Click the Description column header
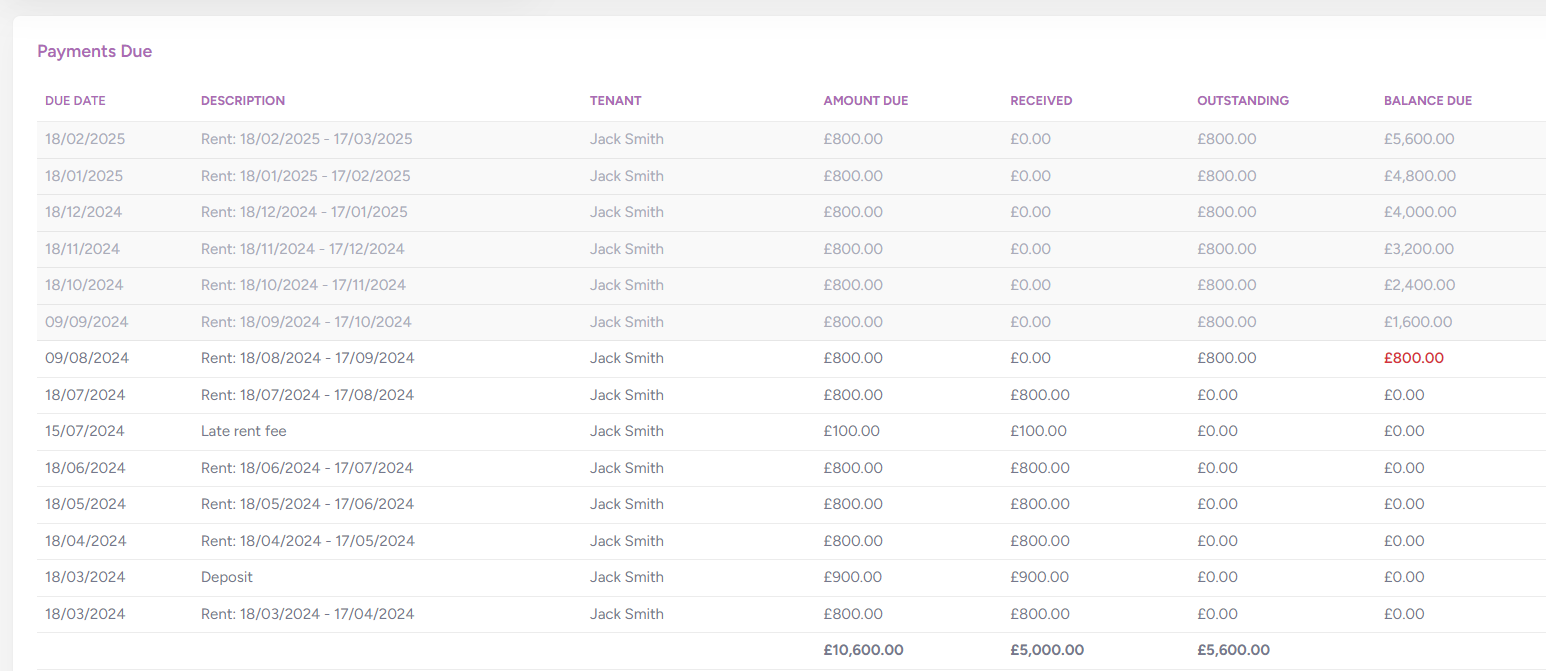This screenshot has width=1546, height=671. [243, 101]
